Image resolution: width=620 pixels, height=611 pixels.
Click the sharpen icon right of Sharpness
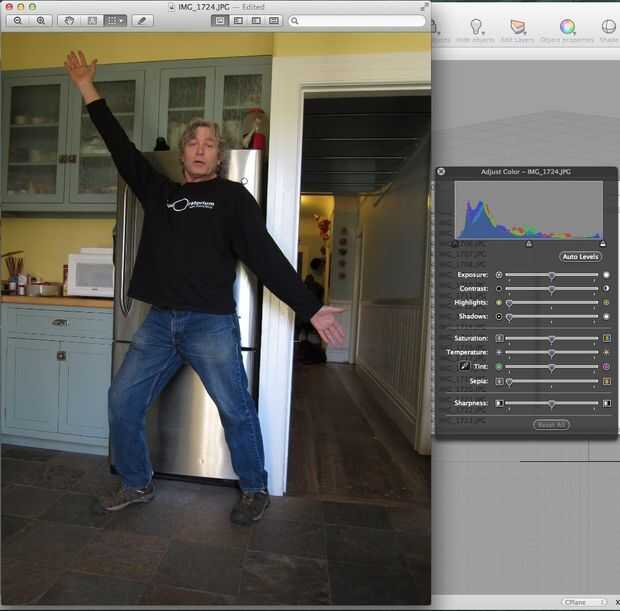[607, 403]
